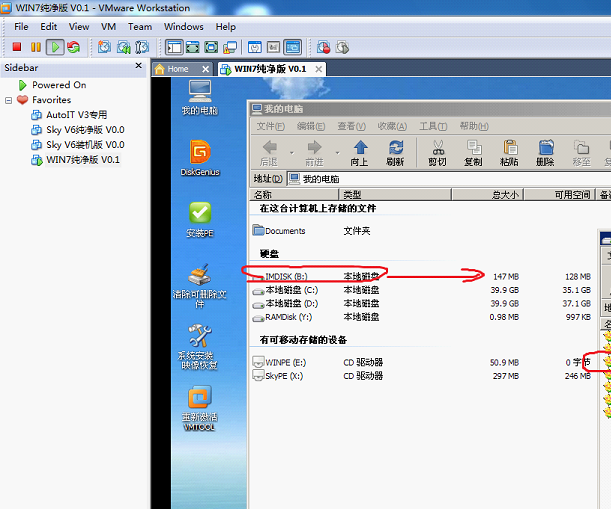
Task: Open the 后退 history dropdown arrow
Action: click(291, 153)
